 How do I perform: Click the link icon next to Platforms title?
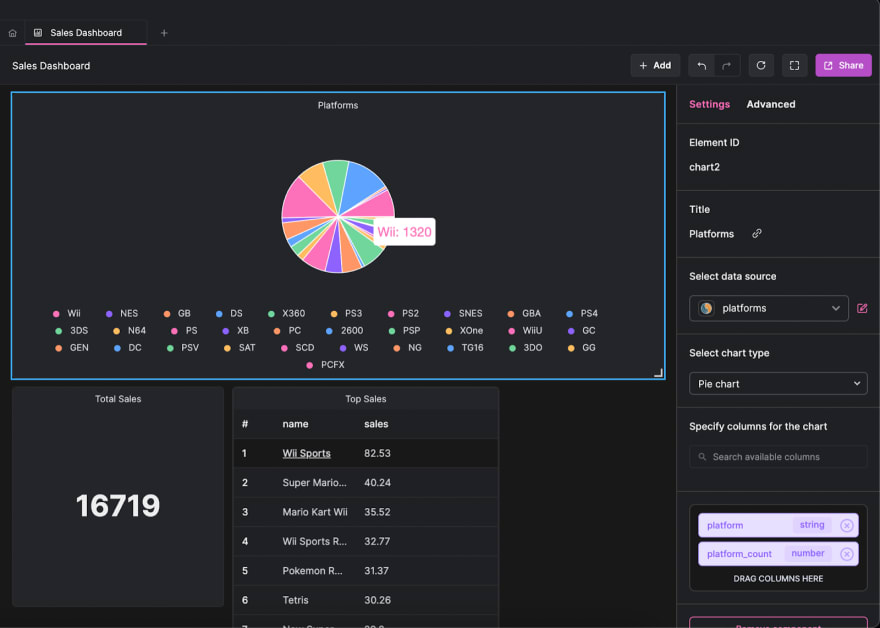[x=757, y=233]
